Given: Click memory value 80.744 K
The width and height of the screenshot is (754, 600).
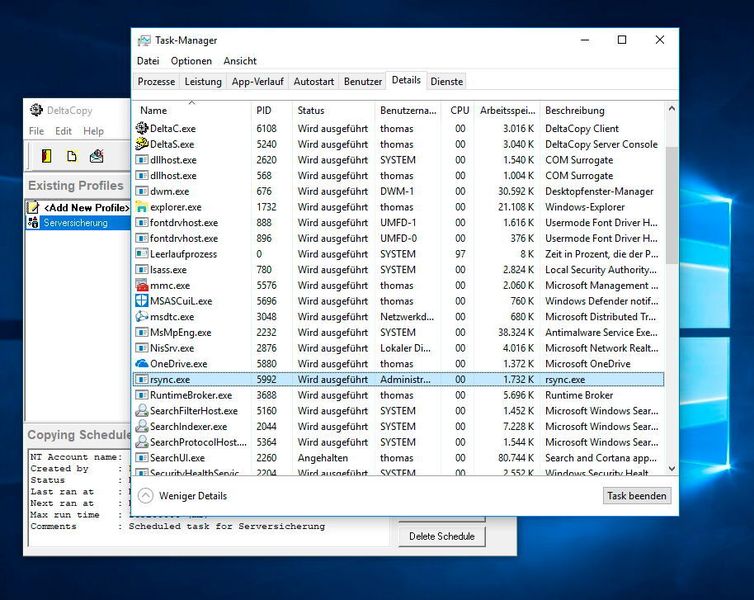Looking at the screenshot, I should tap(516, 458).
